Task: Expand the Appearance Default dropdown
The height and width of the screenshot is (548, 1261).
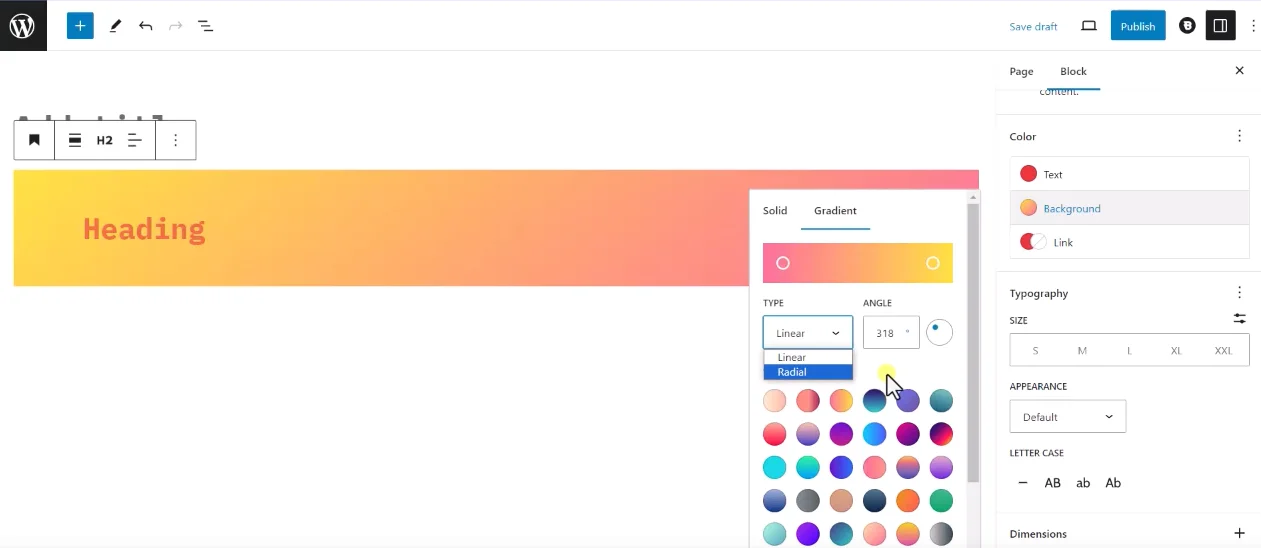Action: point(1067,417)
